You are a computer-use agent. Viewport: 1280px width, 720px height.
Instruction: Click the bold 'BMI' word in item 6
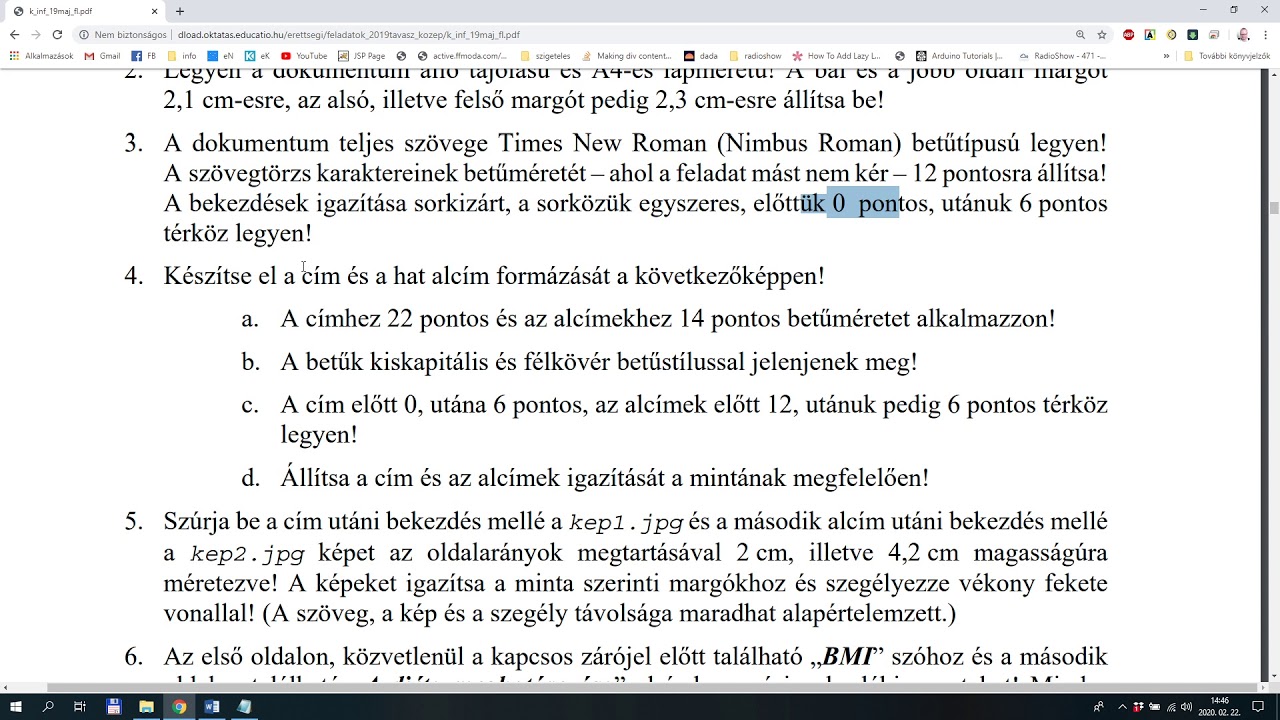point(848,657)
